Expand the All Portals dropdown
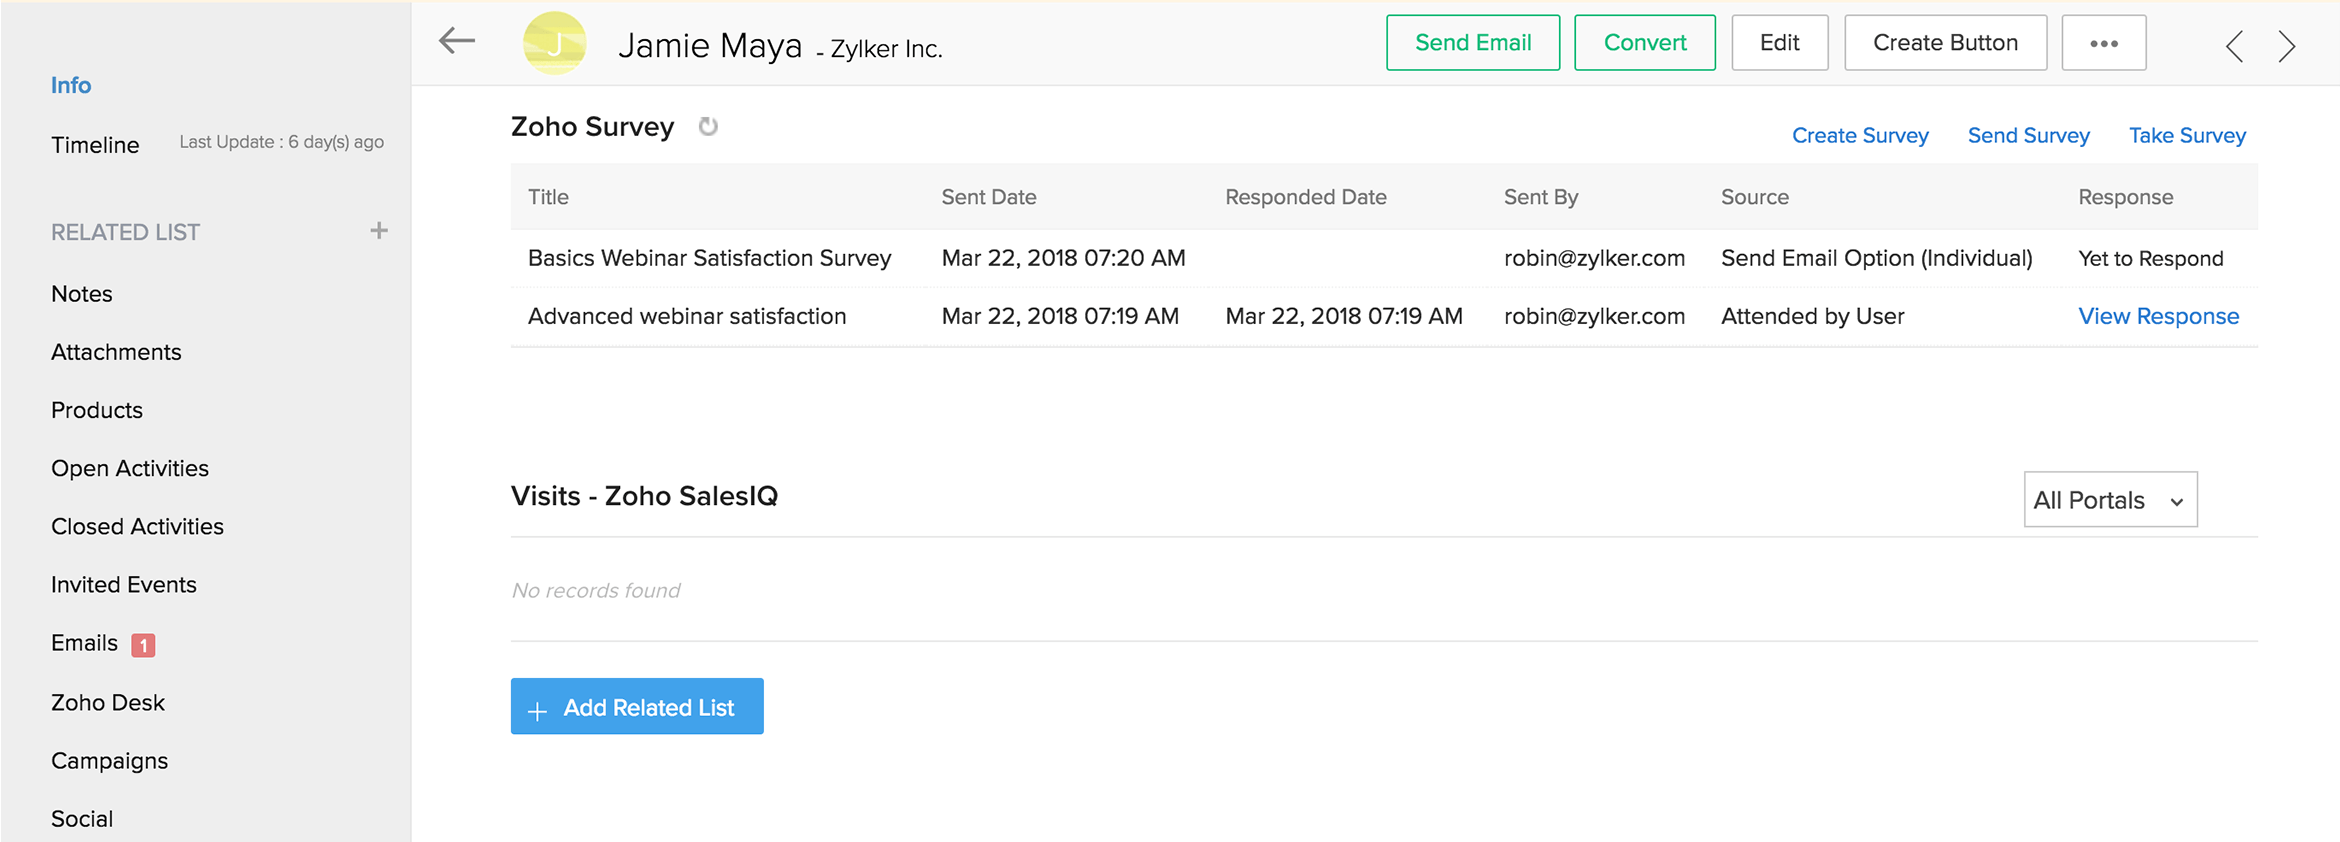Image resolution: width=2340 pixels, height=842 pixels. [2110, 500]
